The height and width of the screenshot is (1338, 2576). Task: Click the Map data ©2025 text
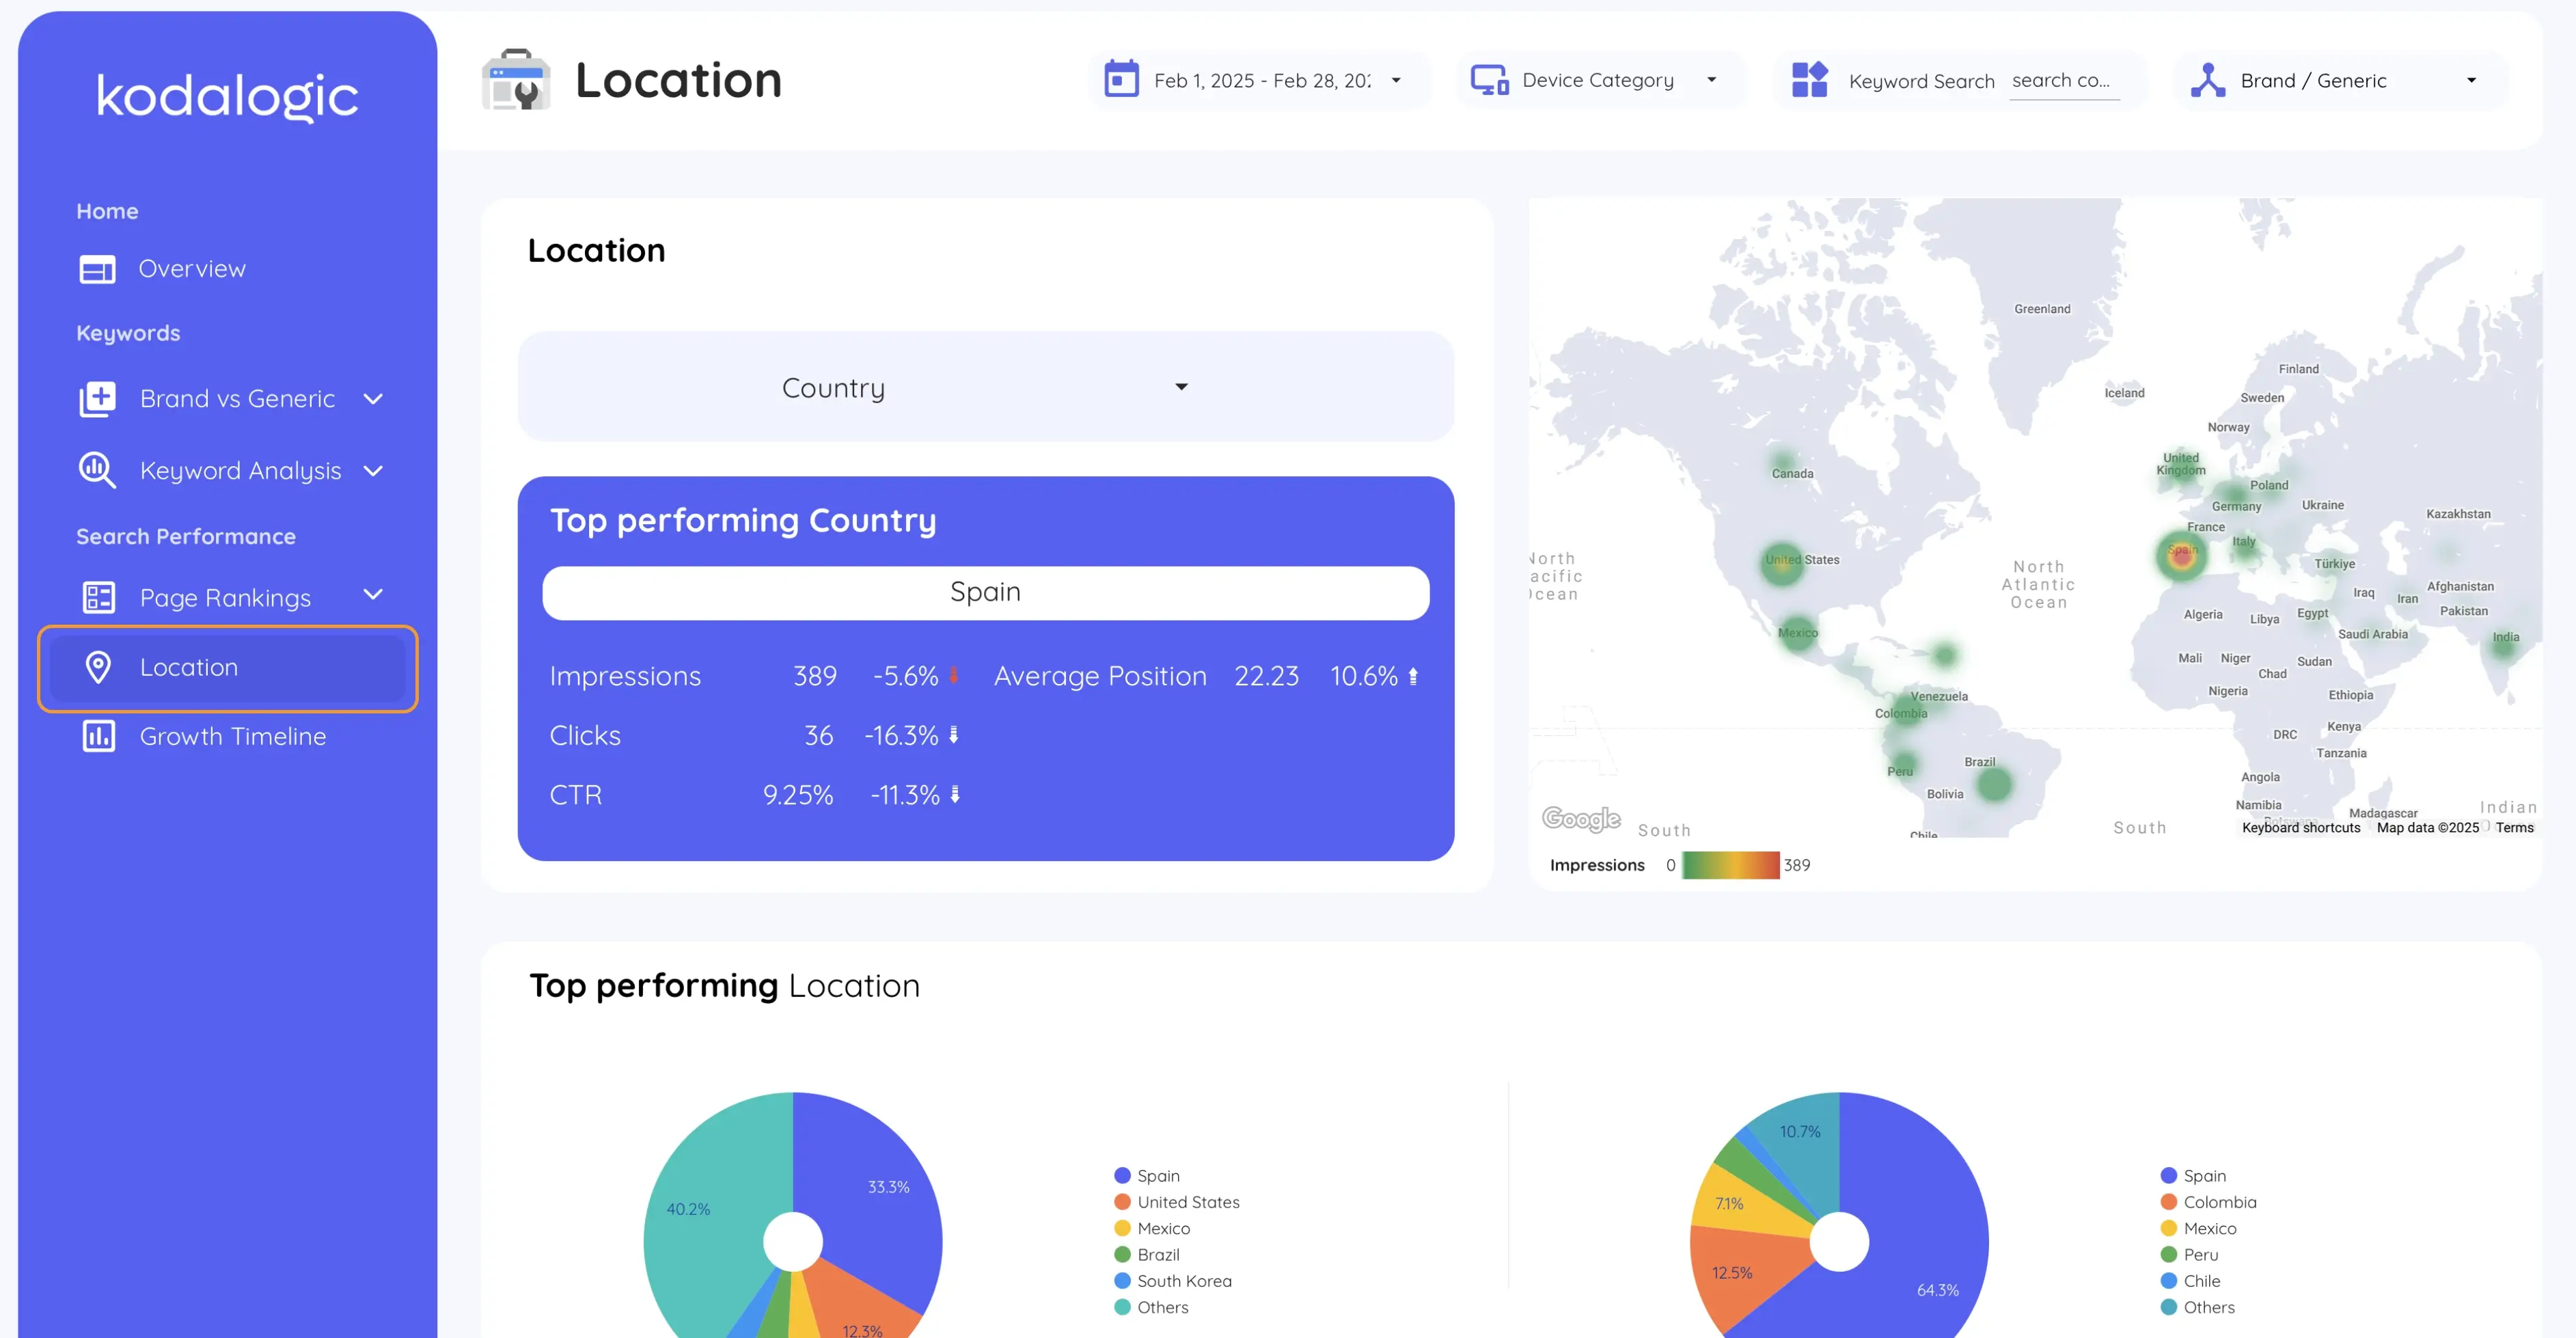point(2427,827)
